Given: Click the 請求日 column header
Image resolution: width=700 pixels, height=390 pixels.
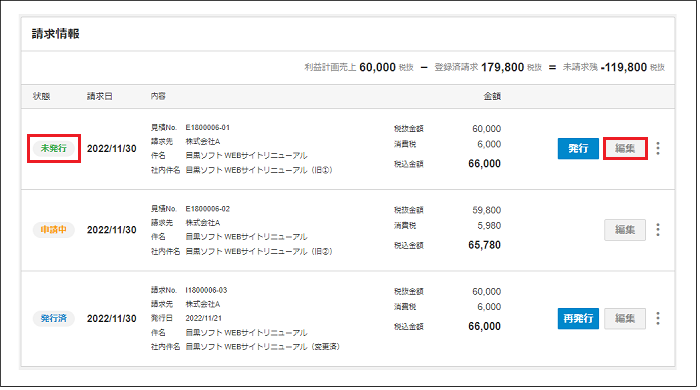Looking at the screenshot, I should [x=100, y=96].
